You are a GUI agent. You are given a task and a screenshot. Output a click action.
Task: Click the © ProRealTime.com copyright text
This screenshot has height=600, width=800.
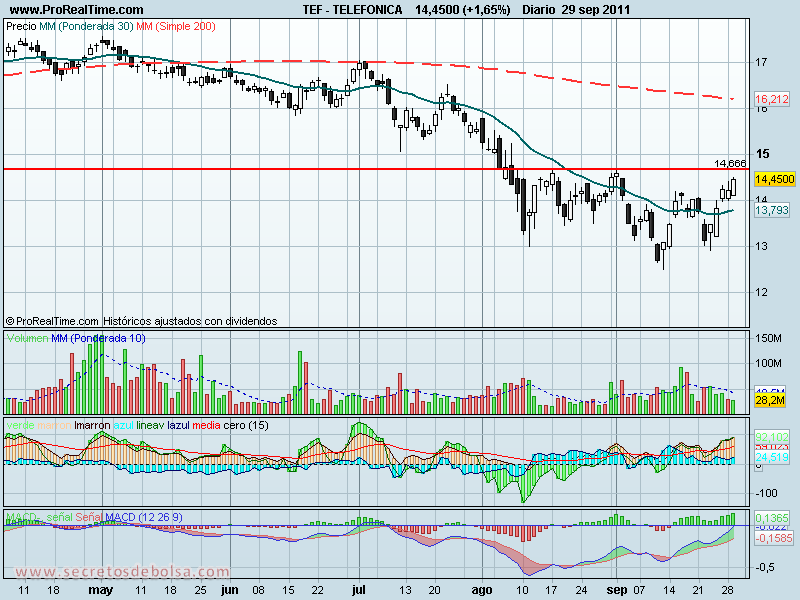pyautogui.click(x=52, y=321)
